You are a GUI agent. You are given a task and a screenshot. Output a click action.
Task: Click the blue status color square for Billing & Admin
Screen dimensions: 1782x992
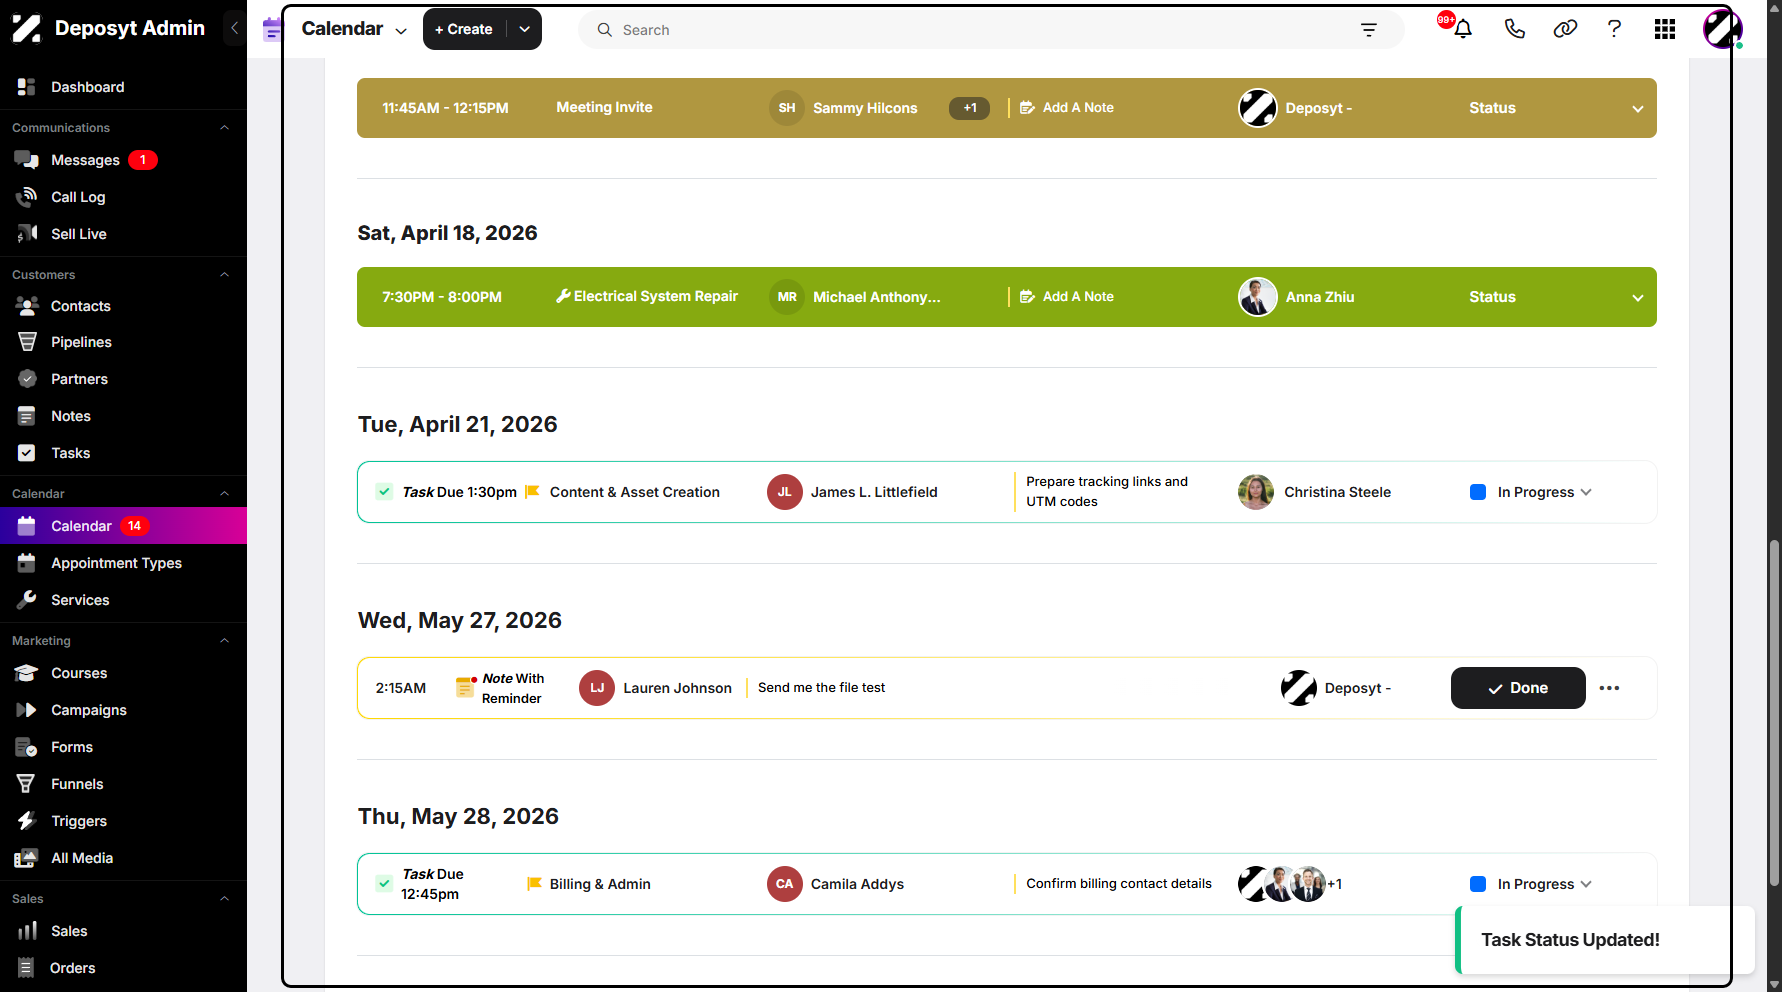click(1477, 884)
